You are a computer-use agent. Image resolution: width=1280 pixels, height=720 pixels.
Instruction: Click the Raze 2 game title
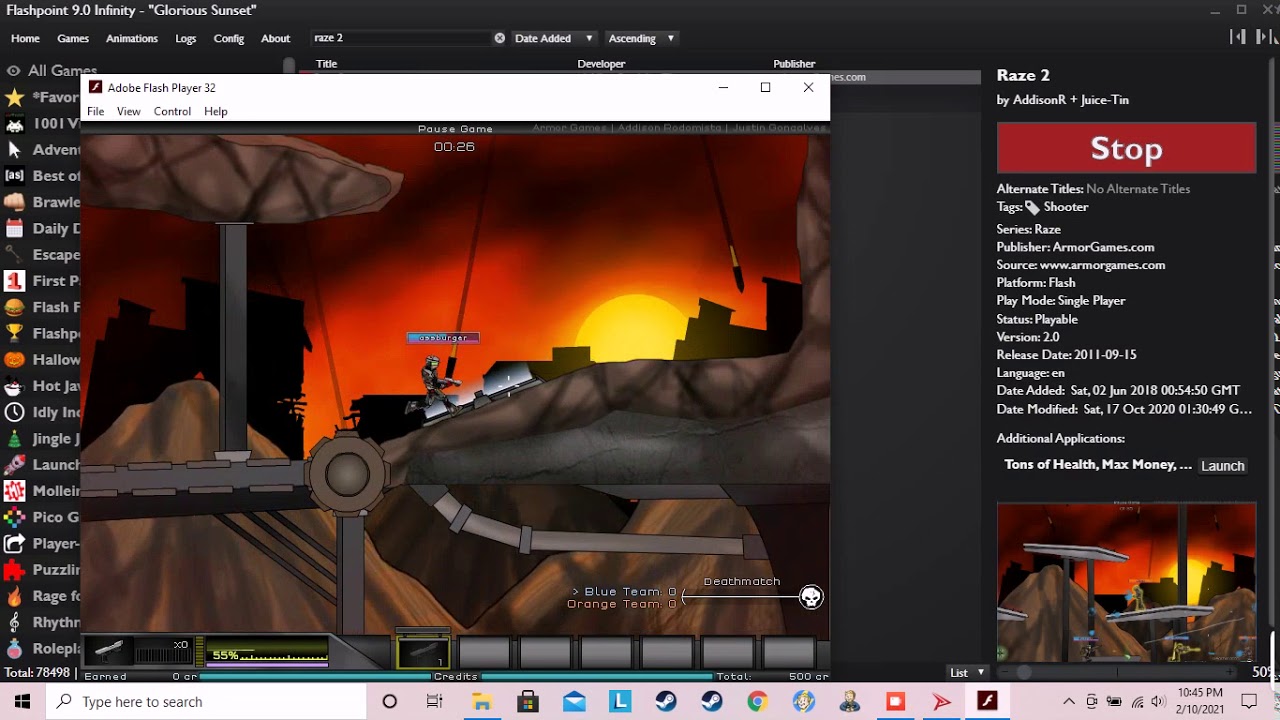(x=1023, y=76)
